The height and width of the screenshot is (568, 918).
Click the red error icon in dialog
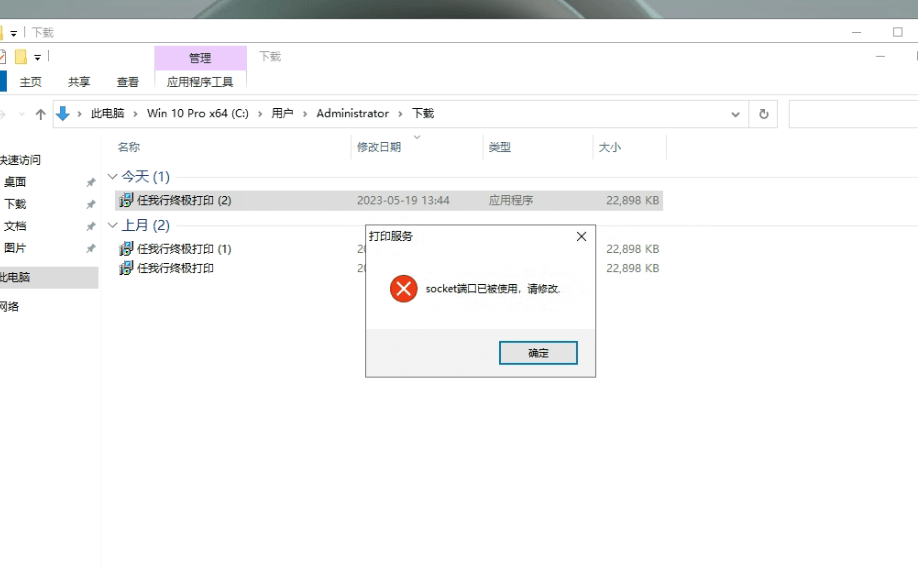pyautogui.click(x=403, y=289)
